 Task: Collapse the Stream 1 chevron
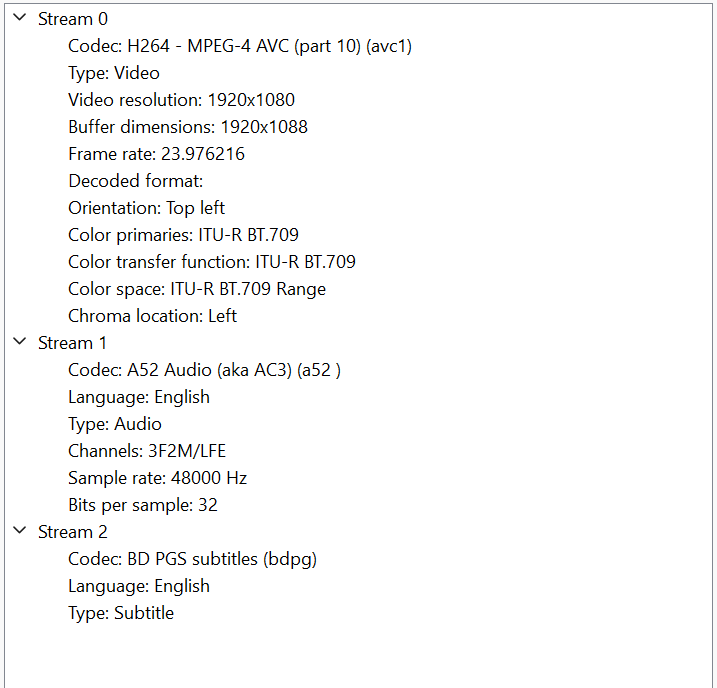click(x=20, y=342)
